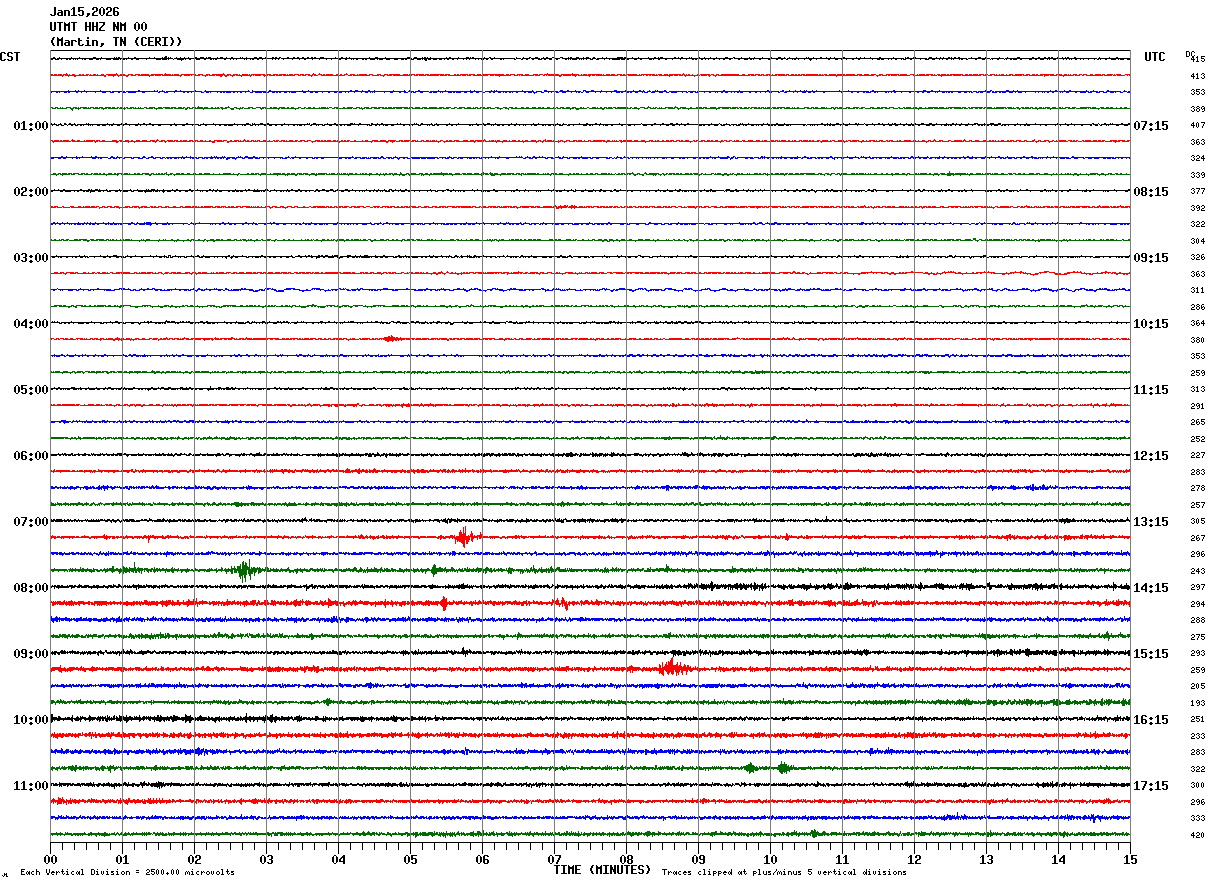Click the big green burst above 08:00 trace
Viewport: 1210px width, 886px height.
click(x=245, y=571)
